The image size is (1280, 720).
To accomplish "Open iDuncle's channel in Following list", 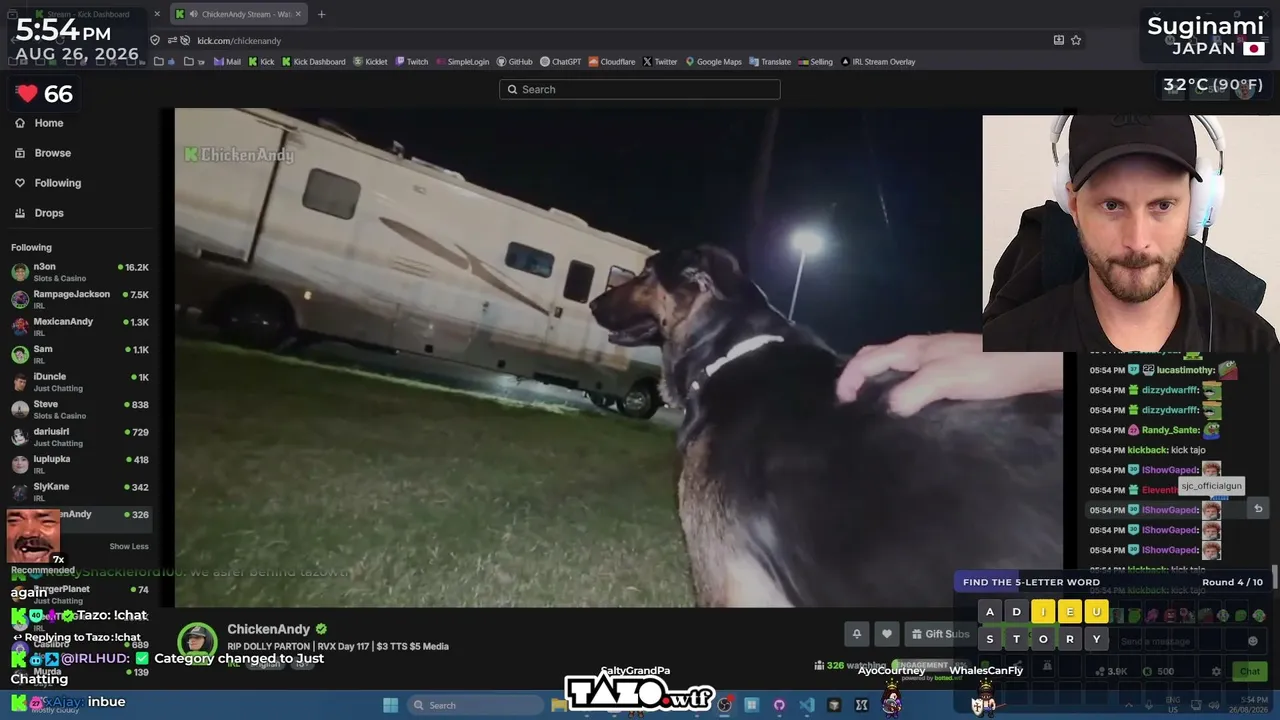I will pyautogui.click(x=80, y=381).
